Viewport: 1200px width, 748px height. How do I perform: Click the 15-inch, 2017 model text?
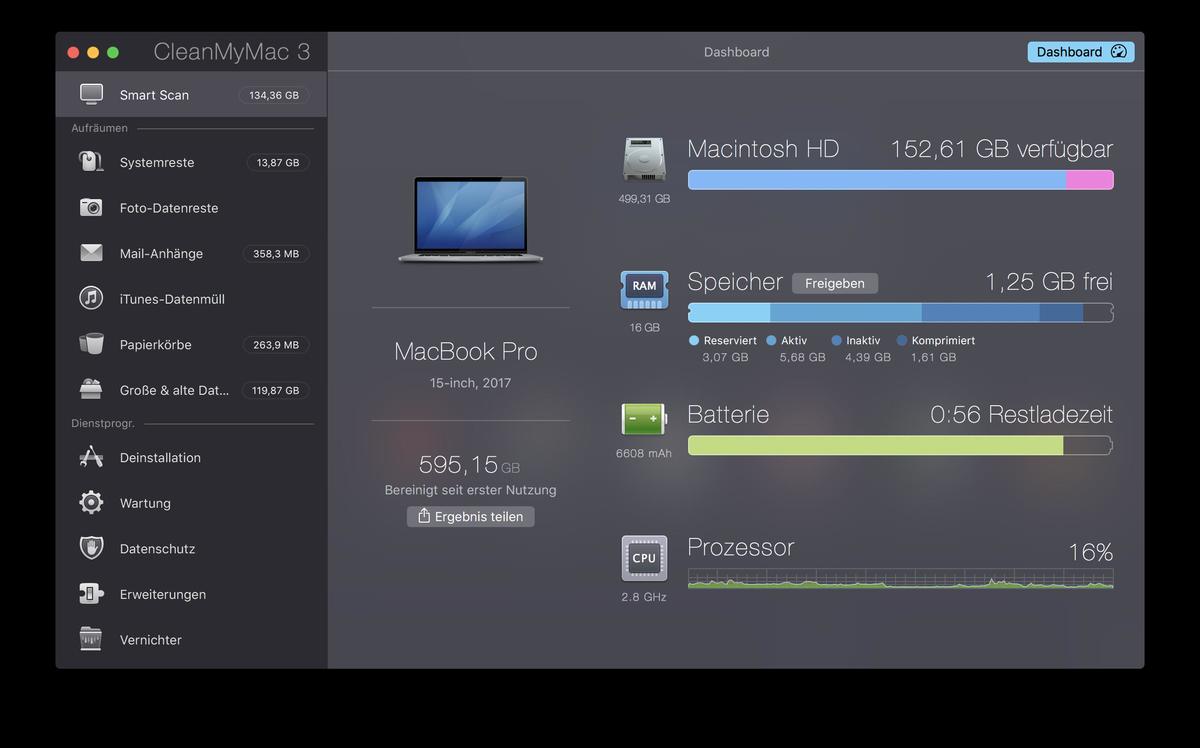[470, 383]
